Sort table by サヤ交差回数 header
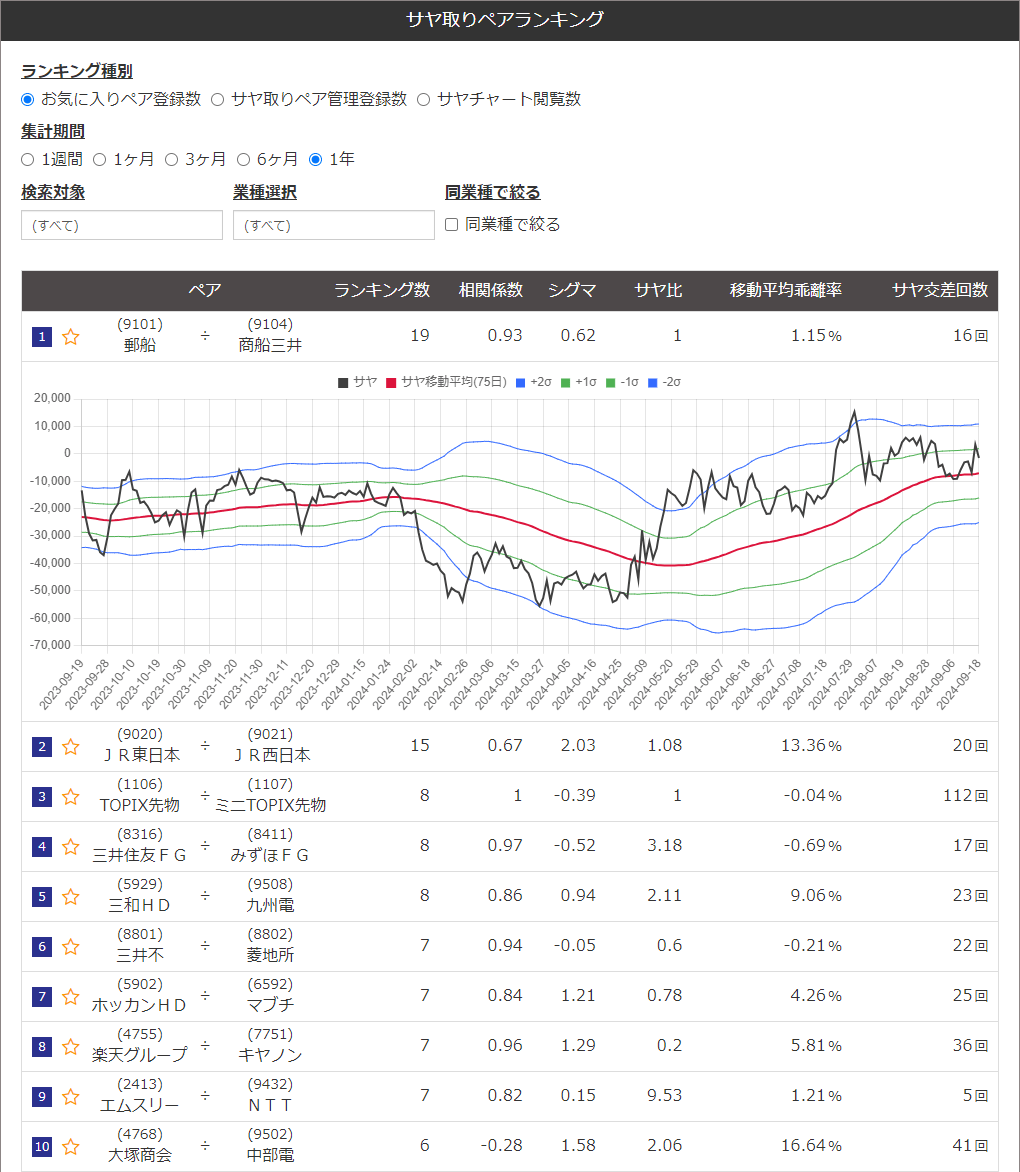The width and height of the screenshot is (1020, 1172). click(x=939, y=290)
